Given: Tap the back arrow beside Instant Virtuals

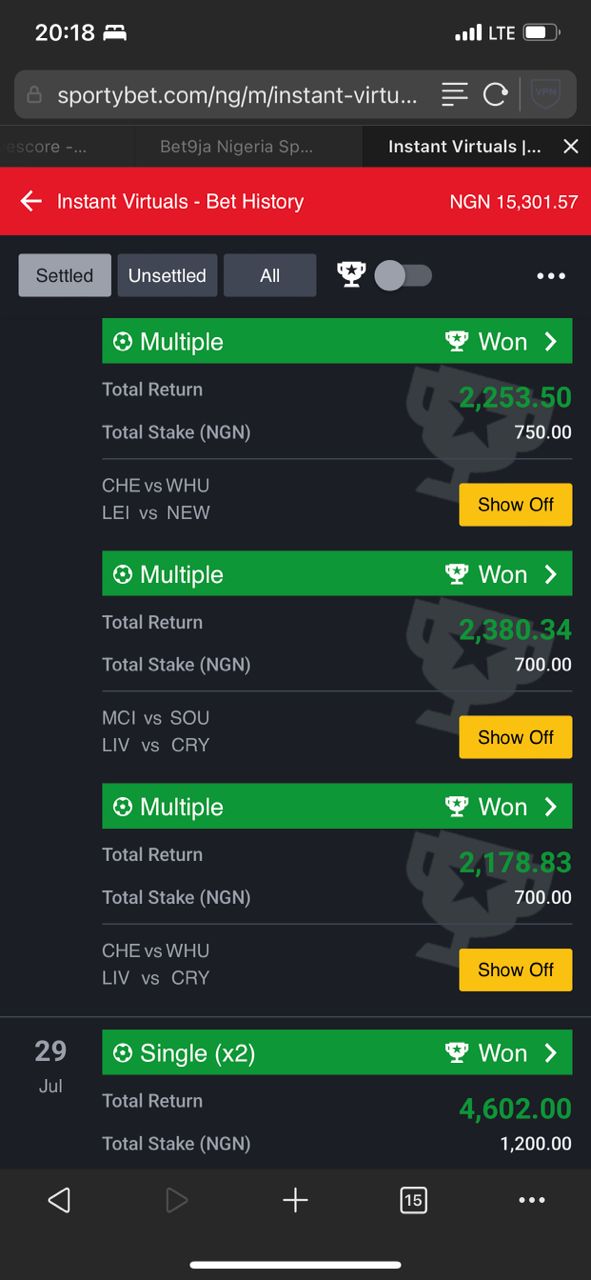Looking at the screenshot, I should point(31,201).
